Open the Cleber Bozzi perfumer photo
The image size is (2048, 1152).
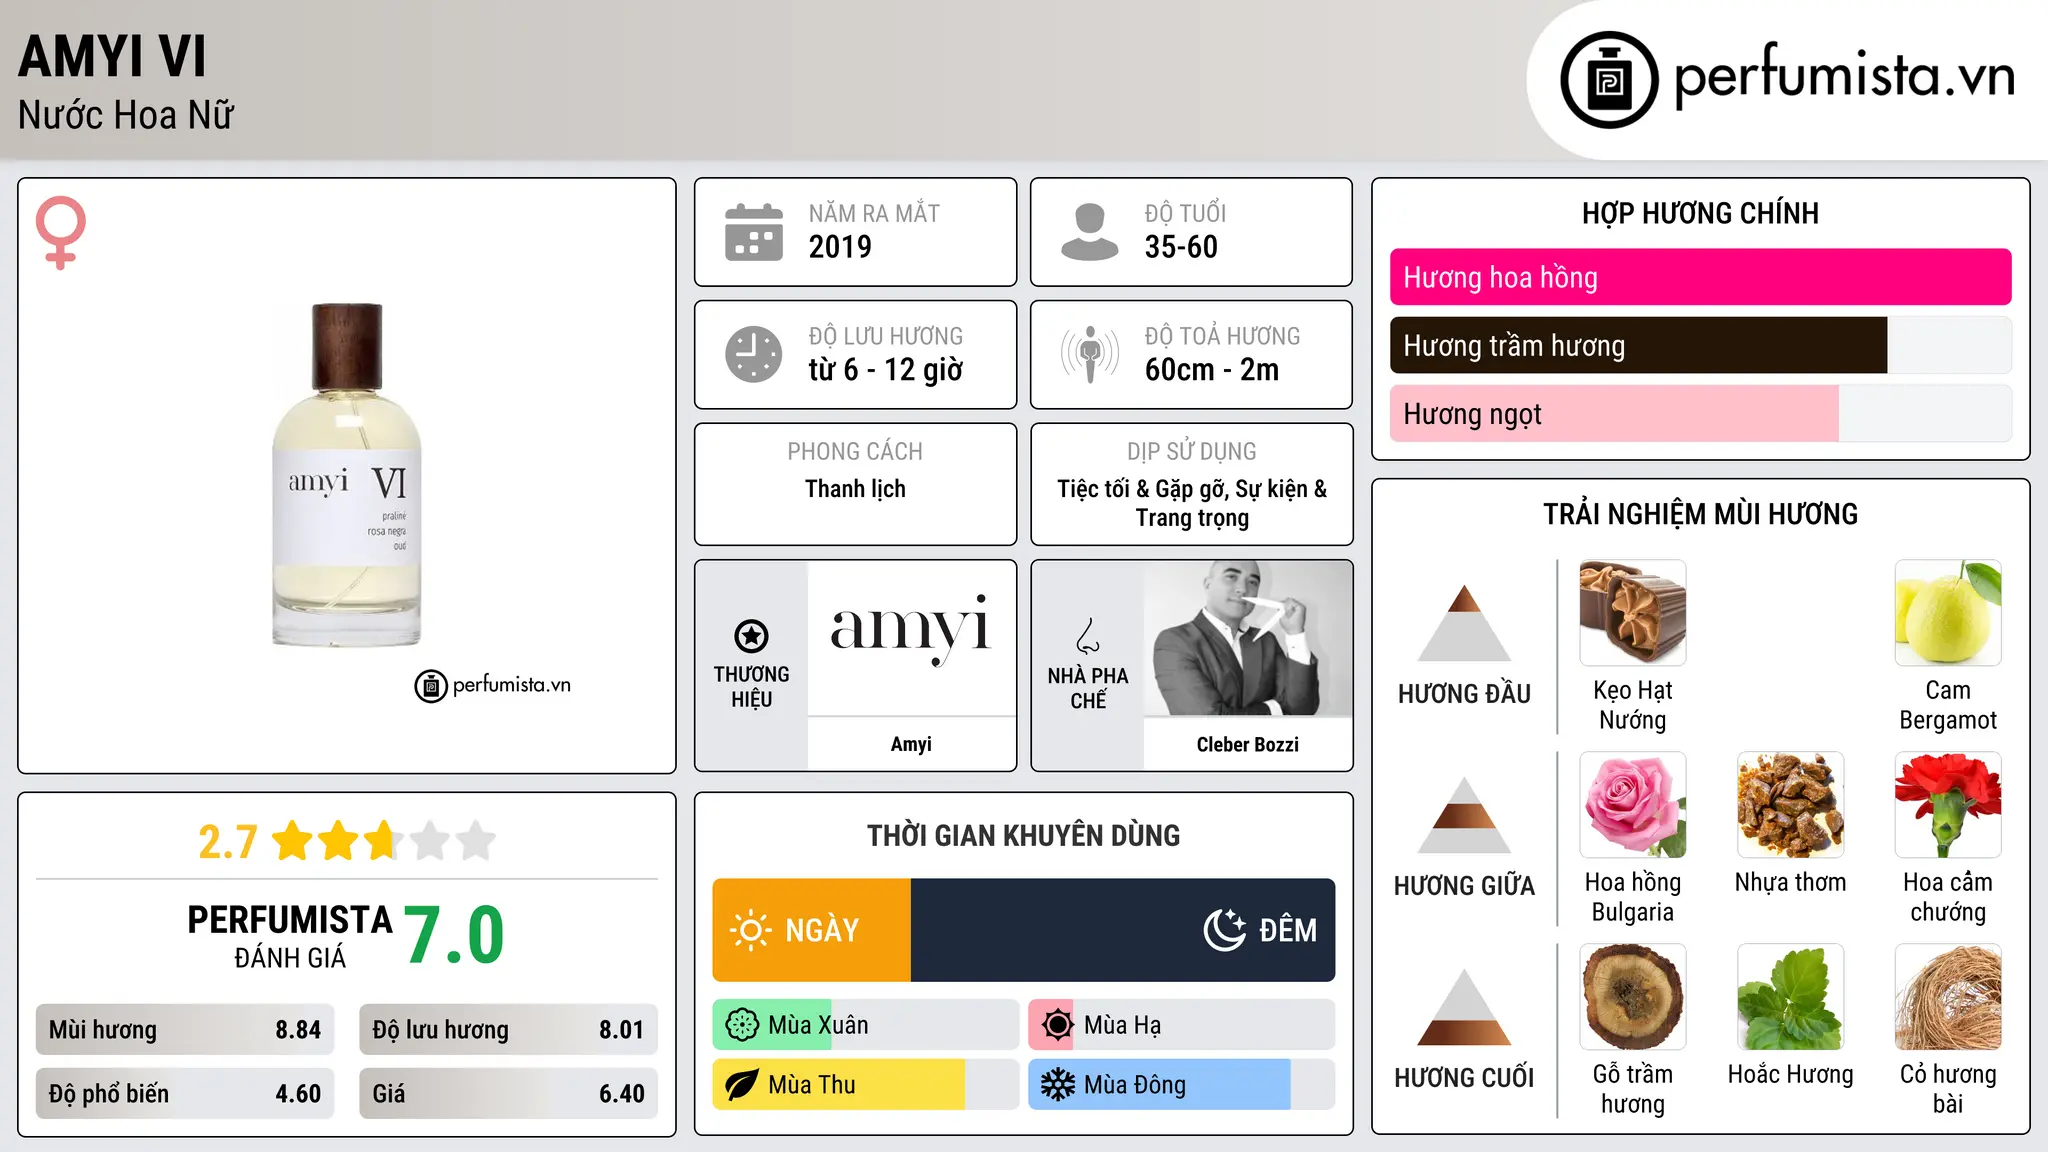pyautogui.click(x=1248, y=638)
